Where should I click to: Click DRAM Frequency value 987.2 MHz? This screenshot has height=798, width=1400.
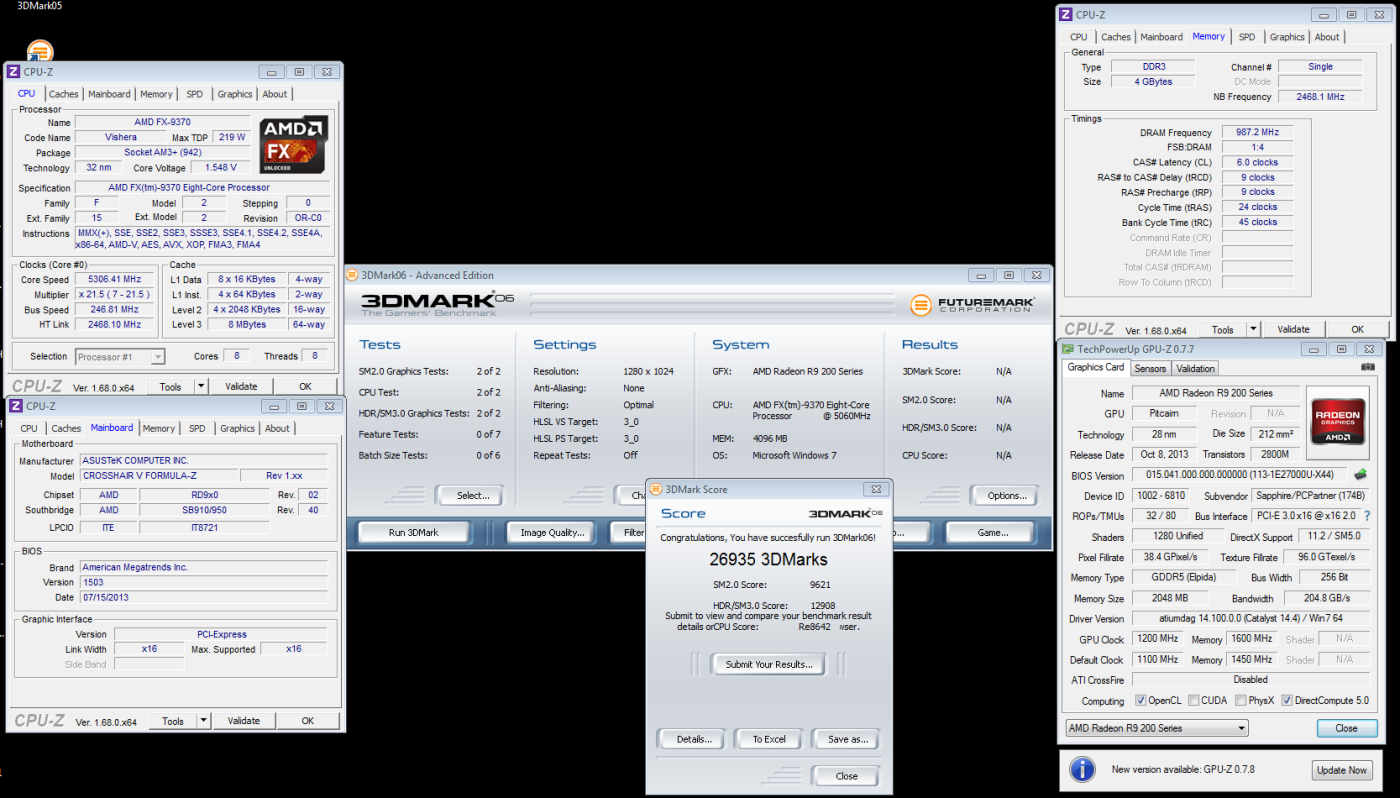1257,132
